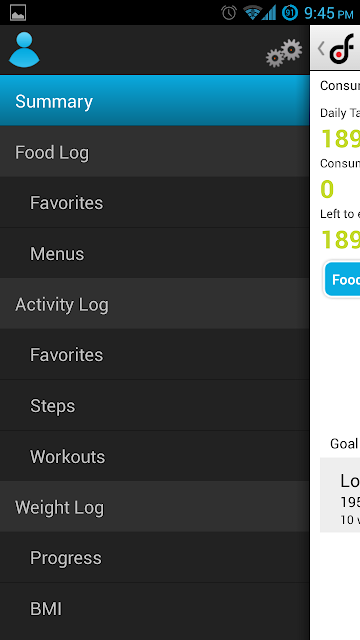Image resolution: width=360 pixels, height=640 pixels.
Task: Tap the app logo icon in header
Action: tap(342, 49)
